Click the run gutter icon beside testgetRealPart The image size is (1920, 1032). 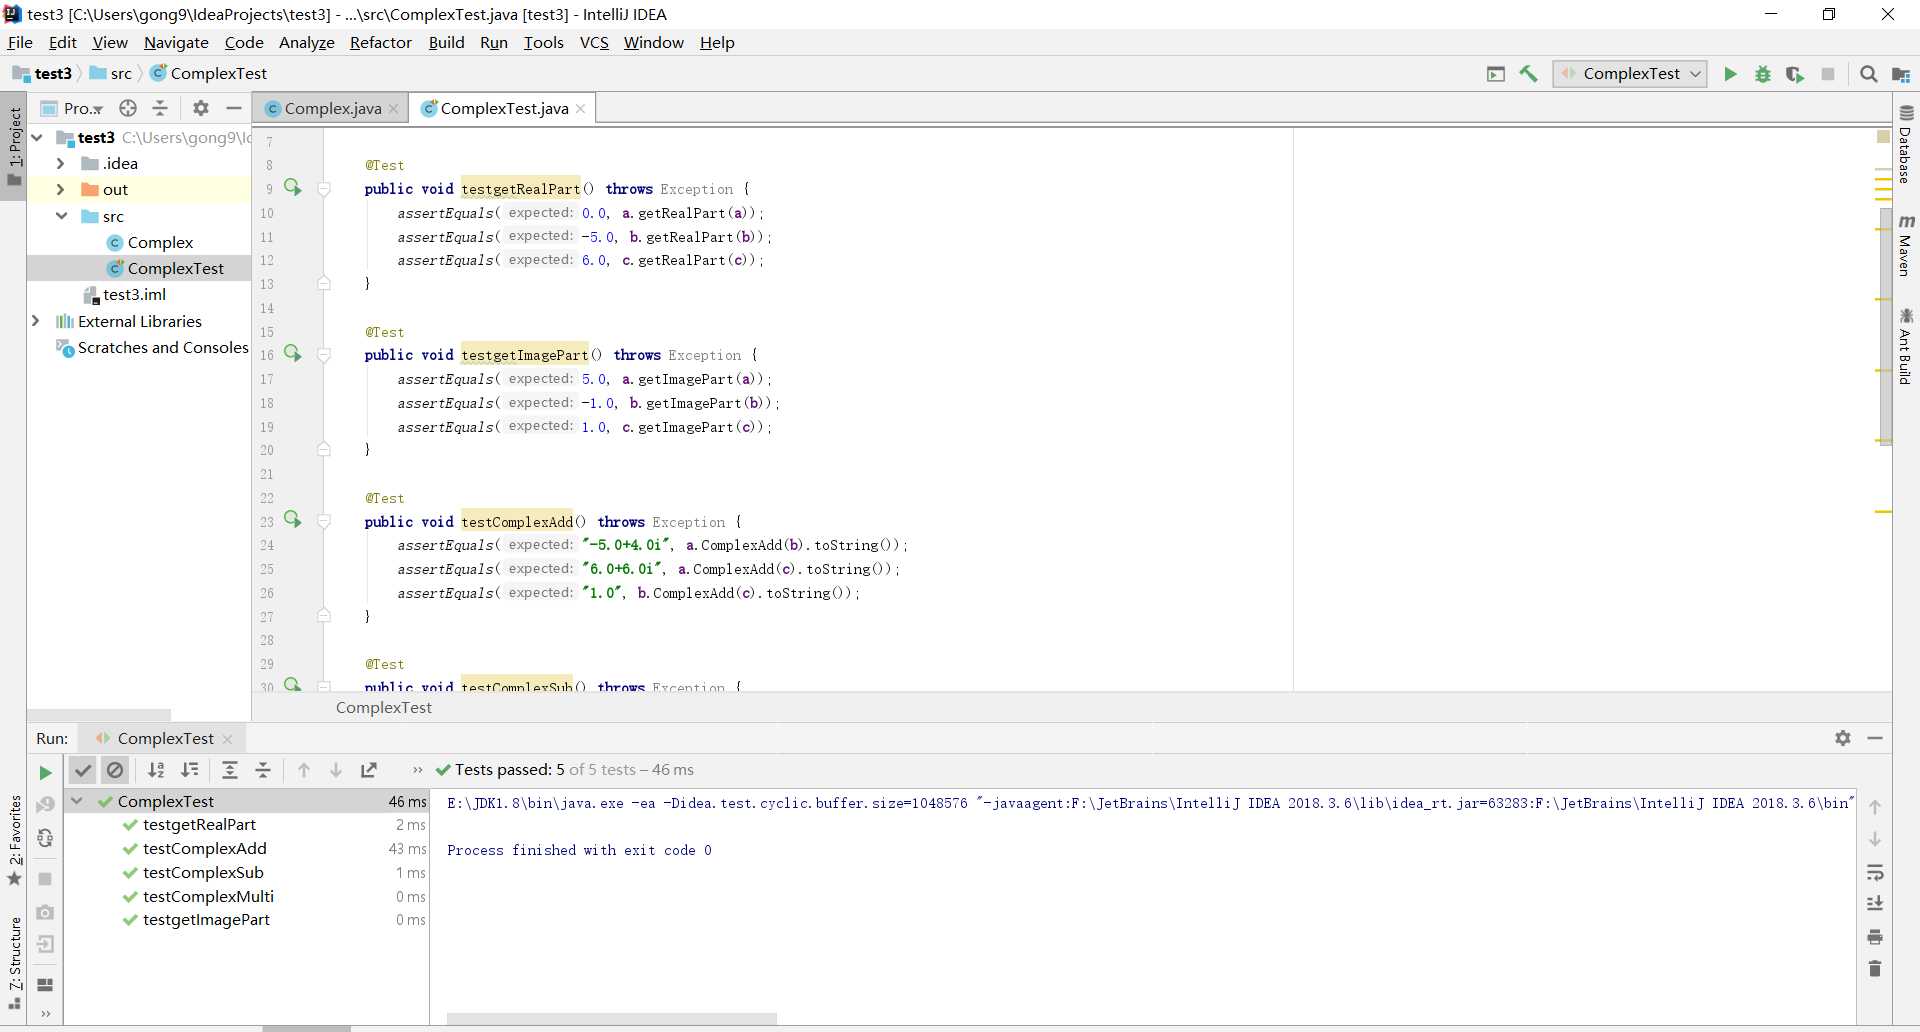pos(293,187)
